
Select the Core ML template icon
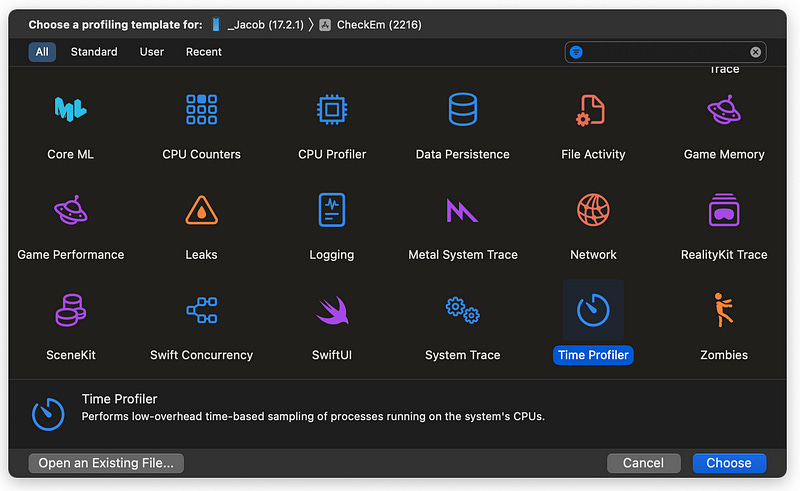click(70, 109)
